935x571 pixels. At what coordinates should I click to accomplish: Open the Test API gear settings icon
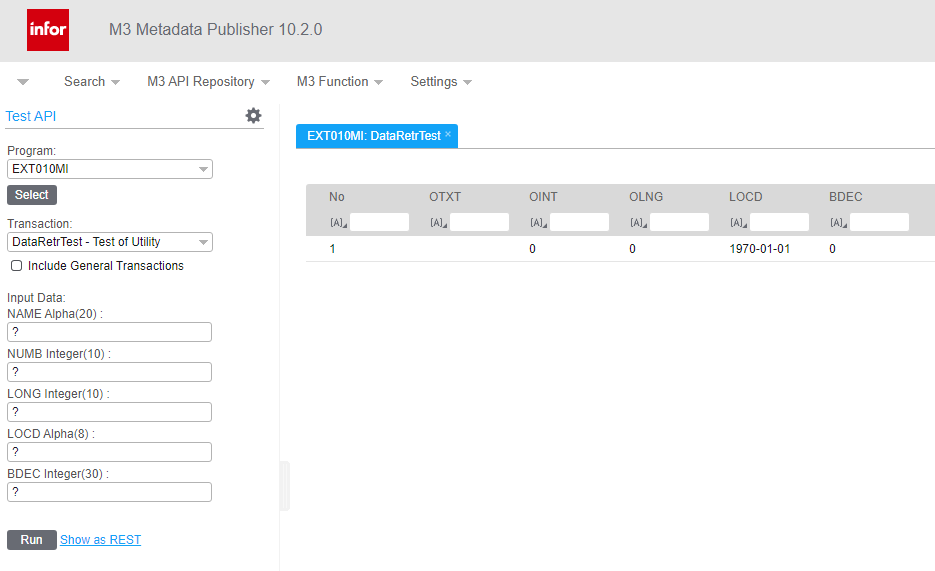pos(253,116)
